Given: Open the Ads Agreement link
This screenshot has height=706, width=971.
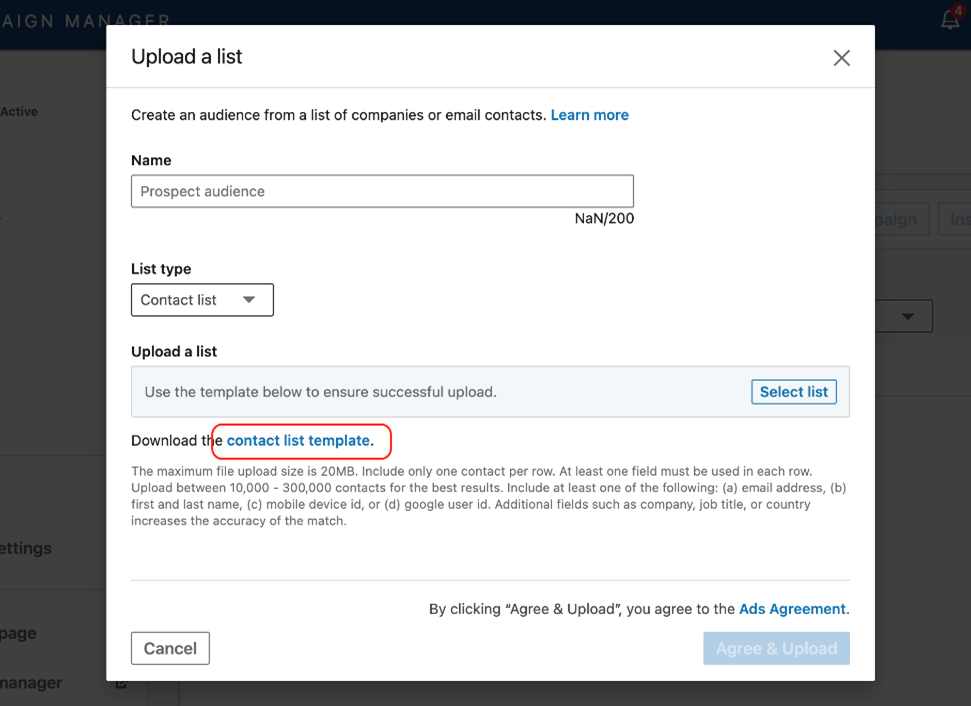Looking at the screenshot, I should click(792, 608).
